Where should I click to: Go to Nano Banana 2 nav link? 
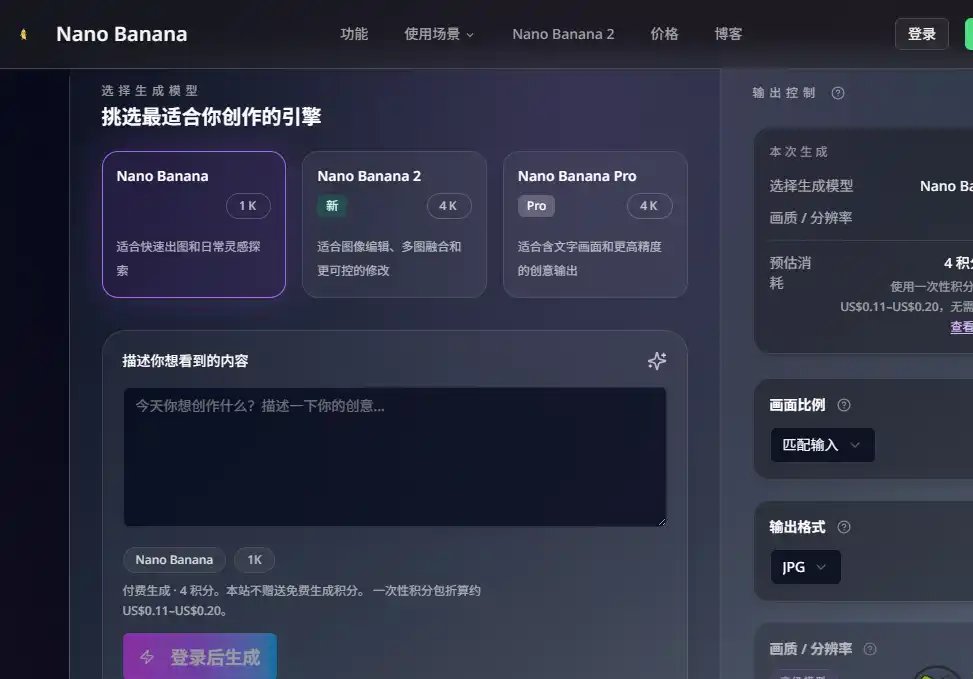coord(563,34)
